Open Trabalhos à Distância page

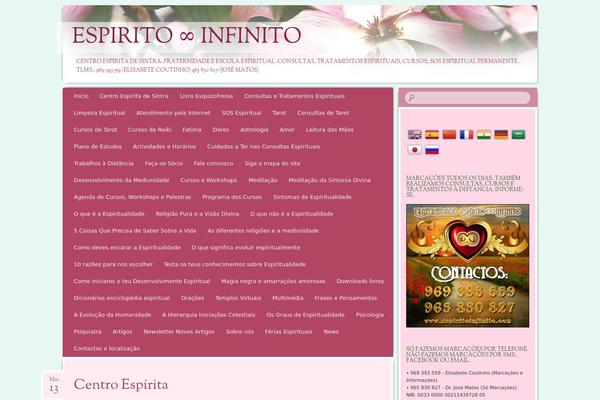tap(104, 163)
